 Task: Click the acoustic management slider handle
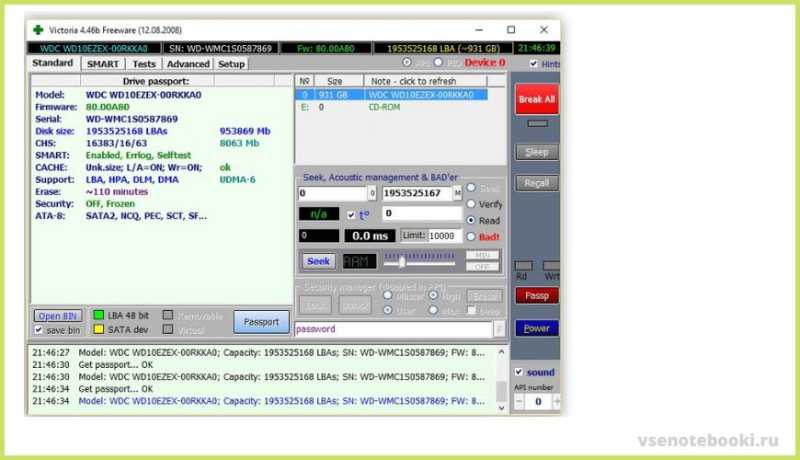402,262
